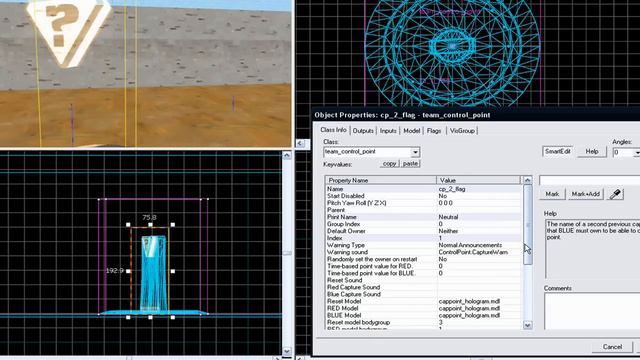Click the side viewport scroll up arrow

click(x=287, y=156)
